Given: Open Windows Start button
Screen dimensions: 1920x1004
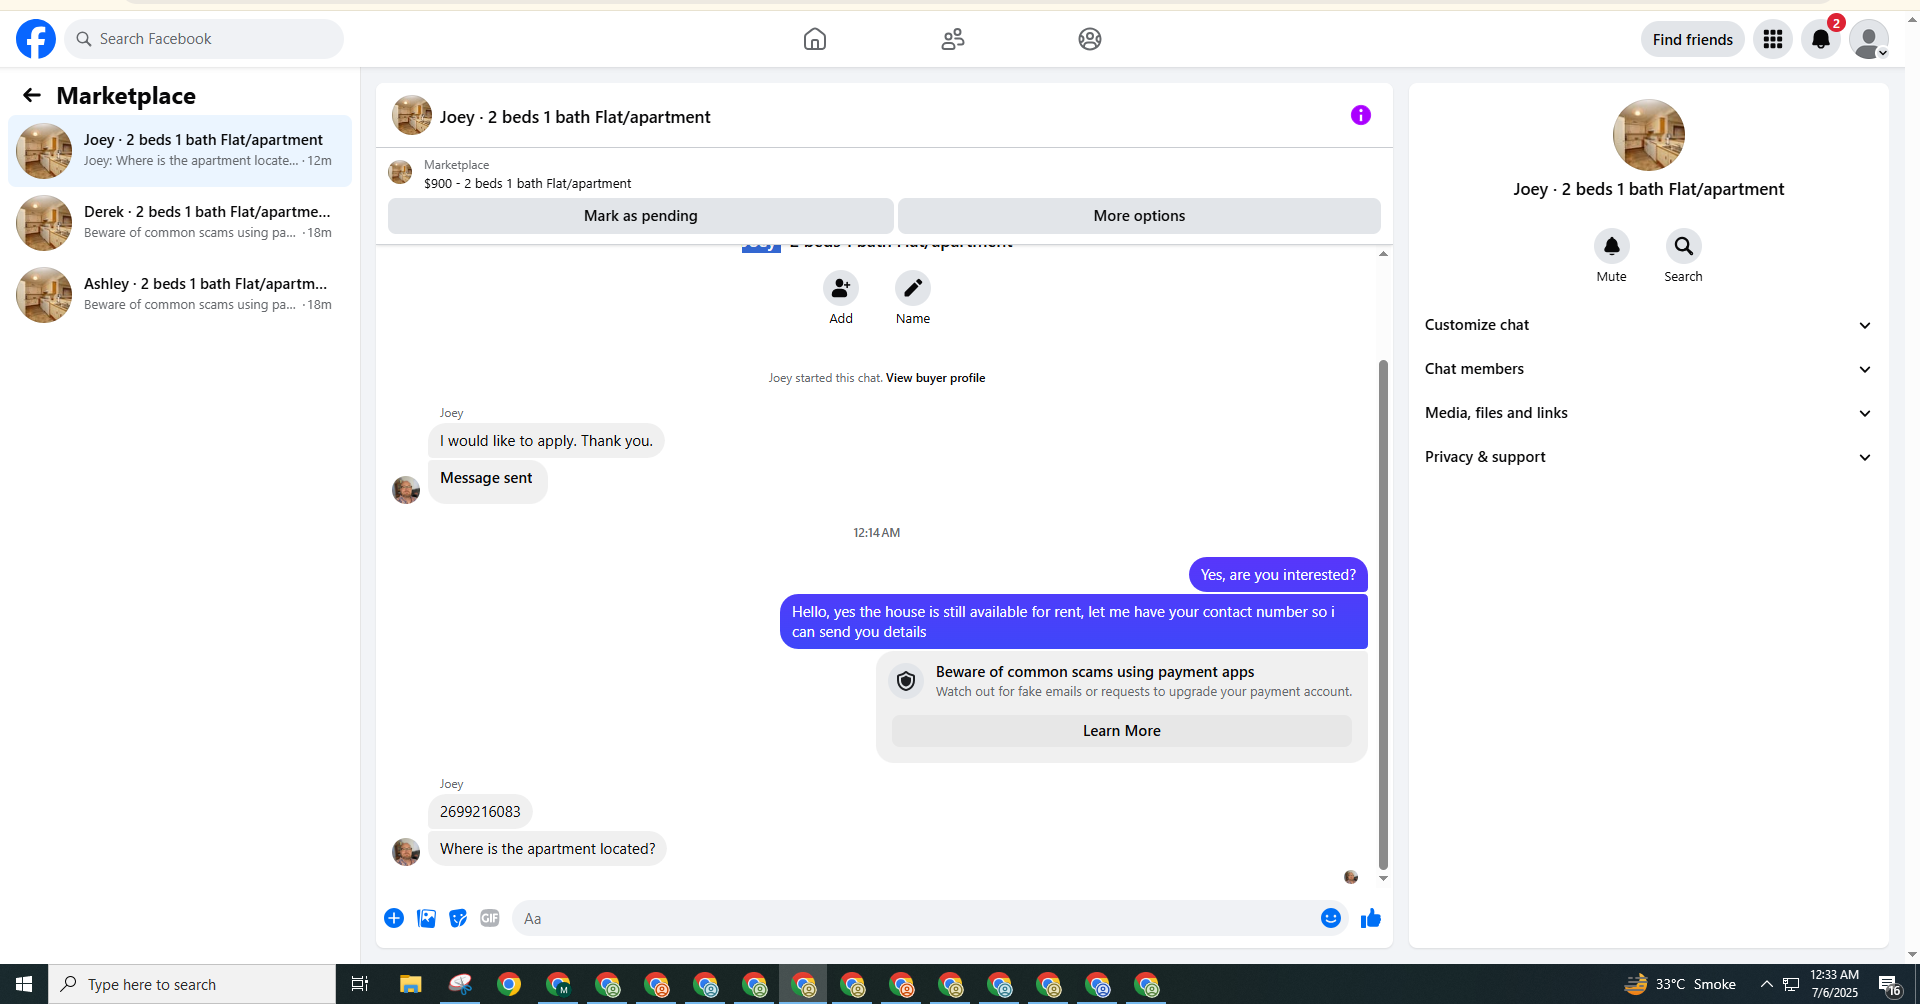Looking at the screenshot, I should [24, 984].
